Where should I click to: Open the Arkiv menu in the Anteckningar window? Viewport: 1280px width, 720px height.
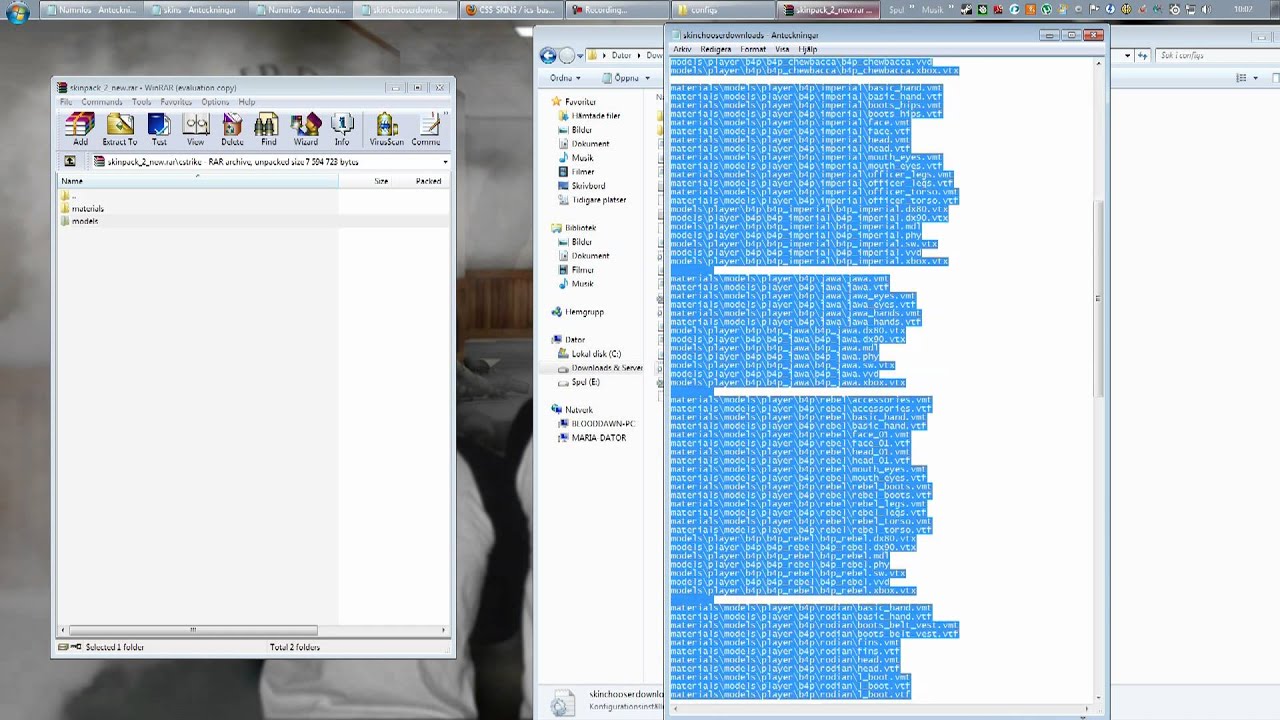[682, 49]
